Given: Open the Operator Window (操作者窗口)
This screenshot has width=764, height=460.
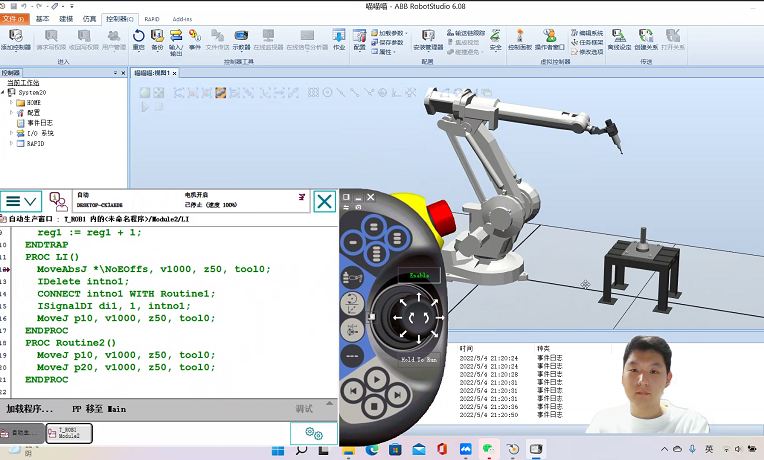Looking at the screenshot, I should [550, 39].
